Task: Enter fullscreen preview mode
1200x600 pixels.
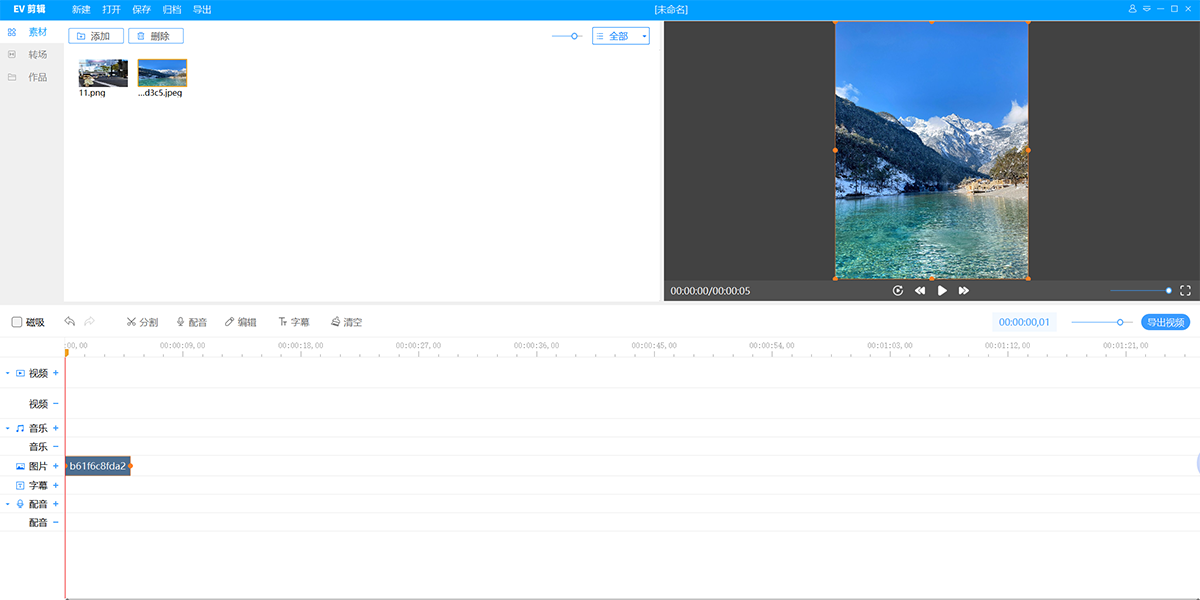Action: 1185,291
